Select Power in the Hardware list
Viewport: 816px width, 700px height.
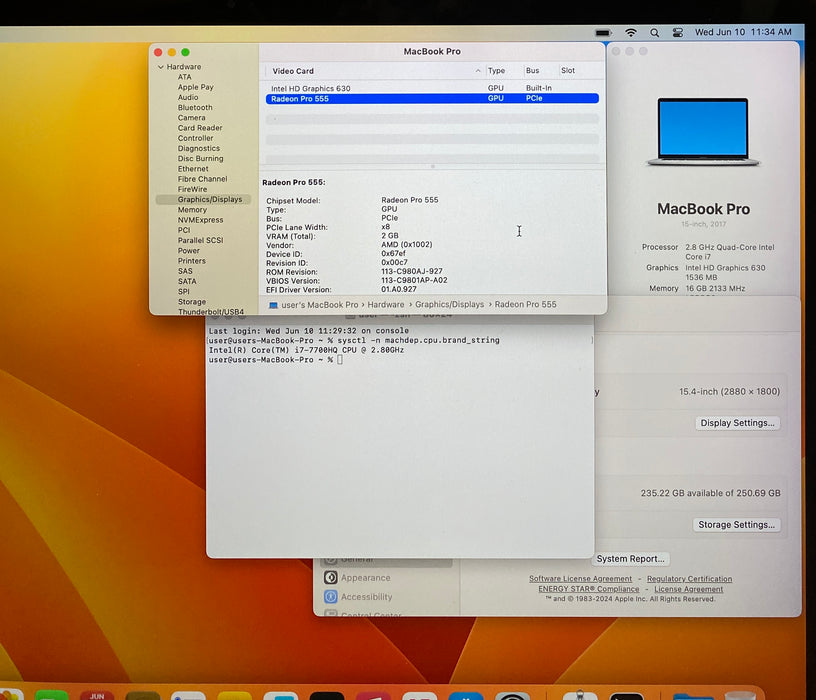click(189, 250)
